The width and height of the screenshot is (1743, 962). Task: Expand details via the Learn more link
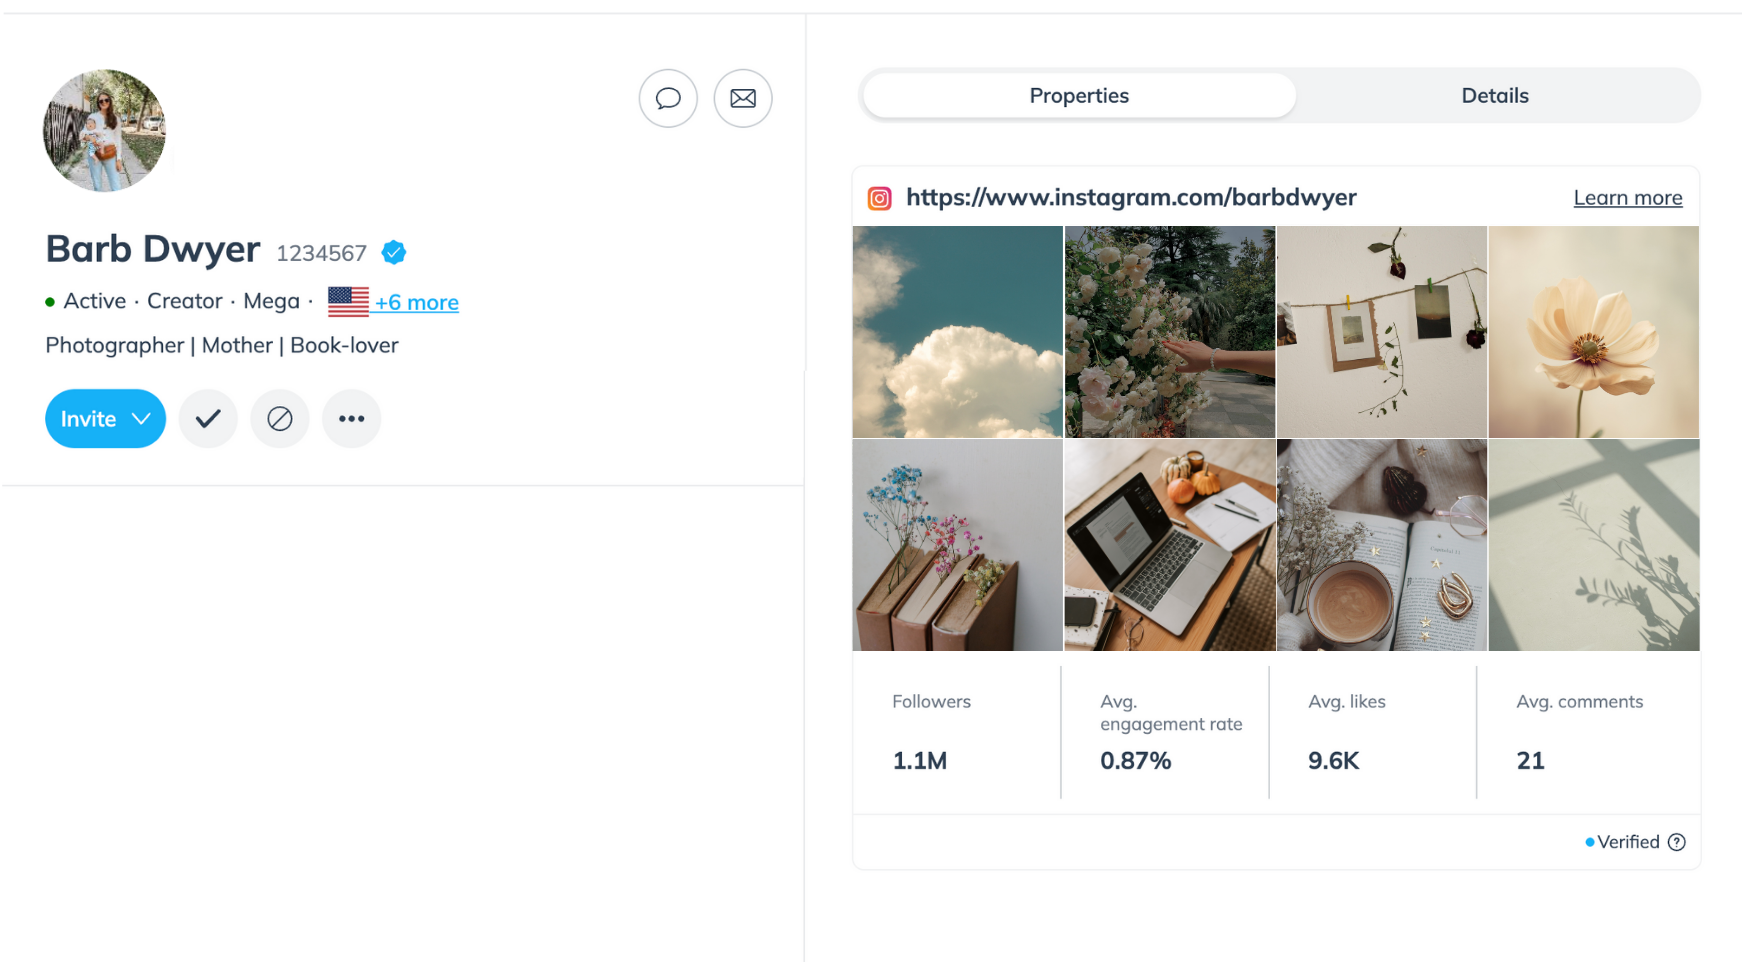[x=1627, y=197]
